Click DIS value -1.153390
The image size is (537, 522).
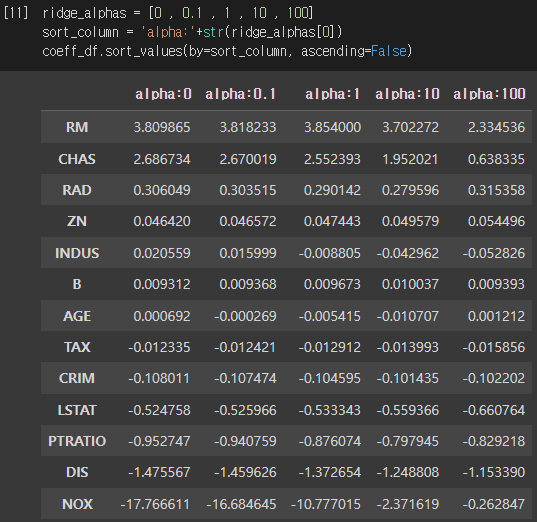click(494, 473)
